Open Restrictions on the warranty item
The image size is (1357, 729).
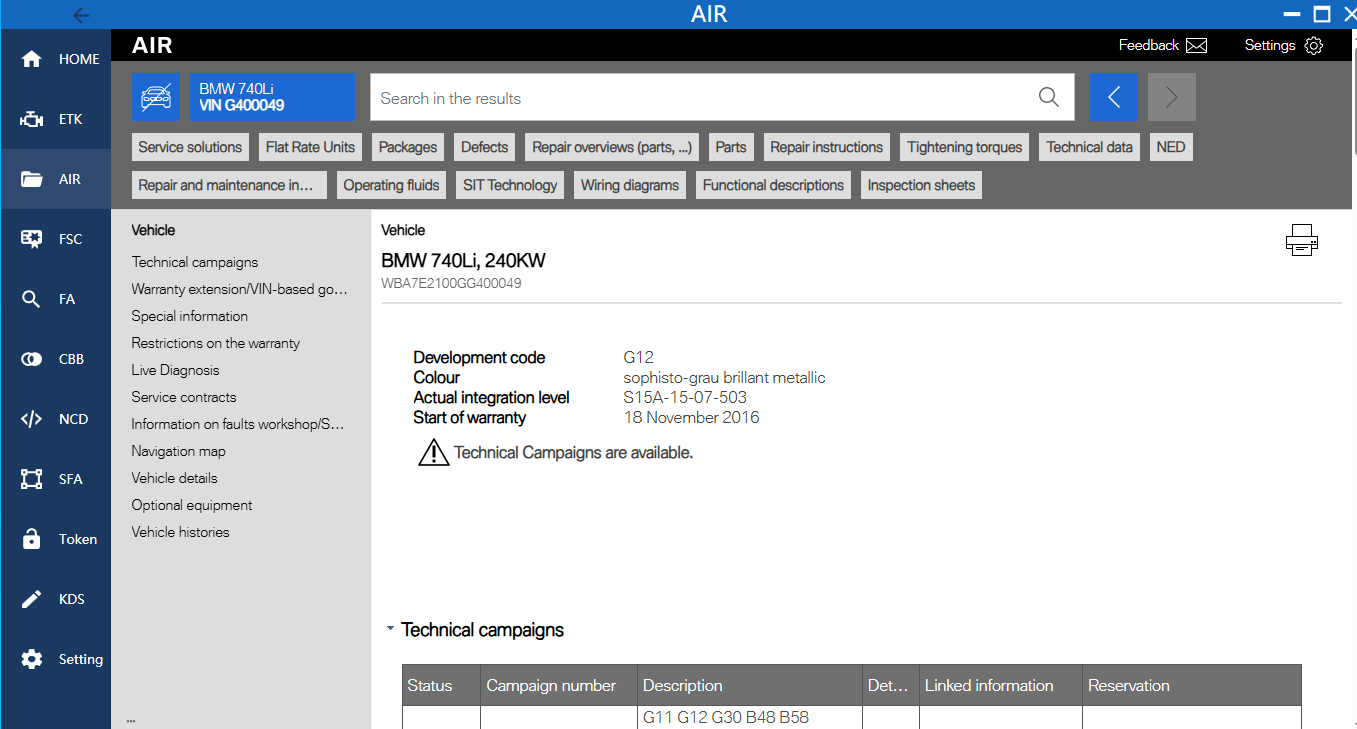216,343
